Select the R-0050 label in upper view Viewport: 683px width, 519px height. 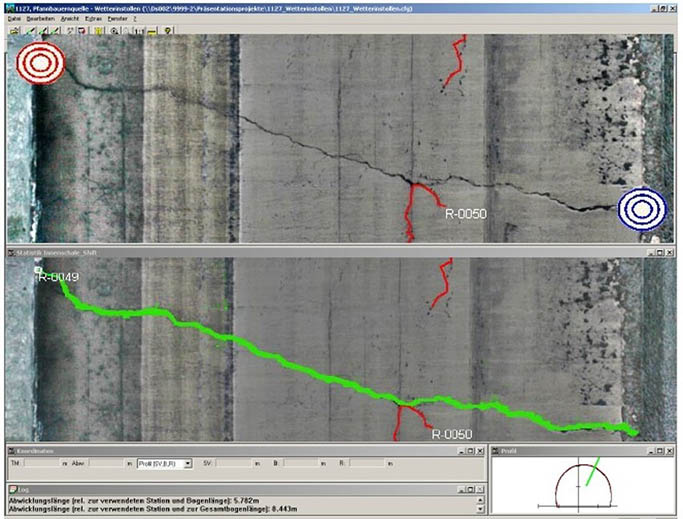click(x=465, y=213)
